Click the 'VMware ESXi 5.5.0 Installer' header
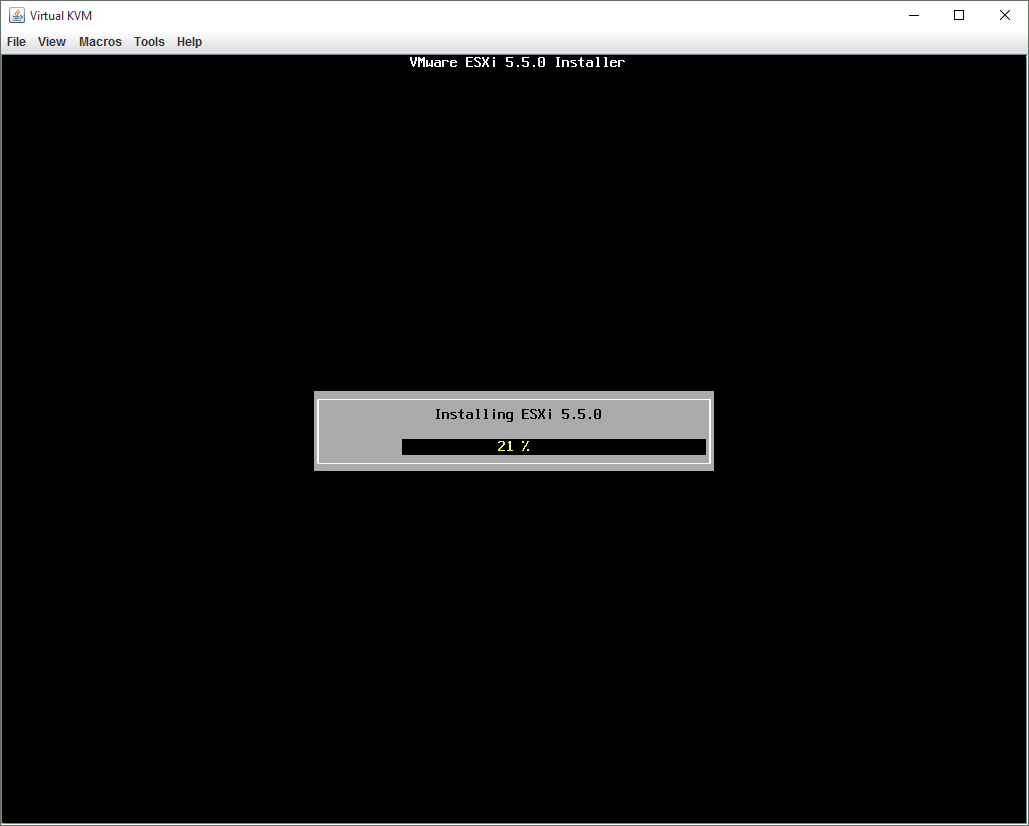 coord(517,62)
